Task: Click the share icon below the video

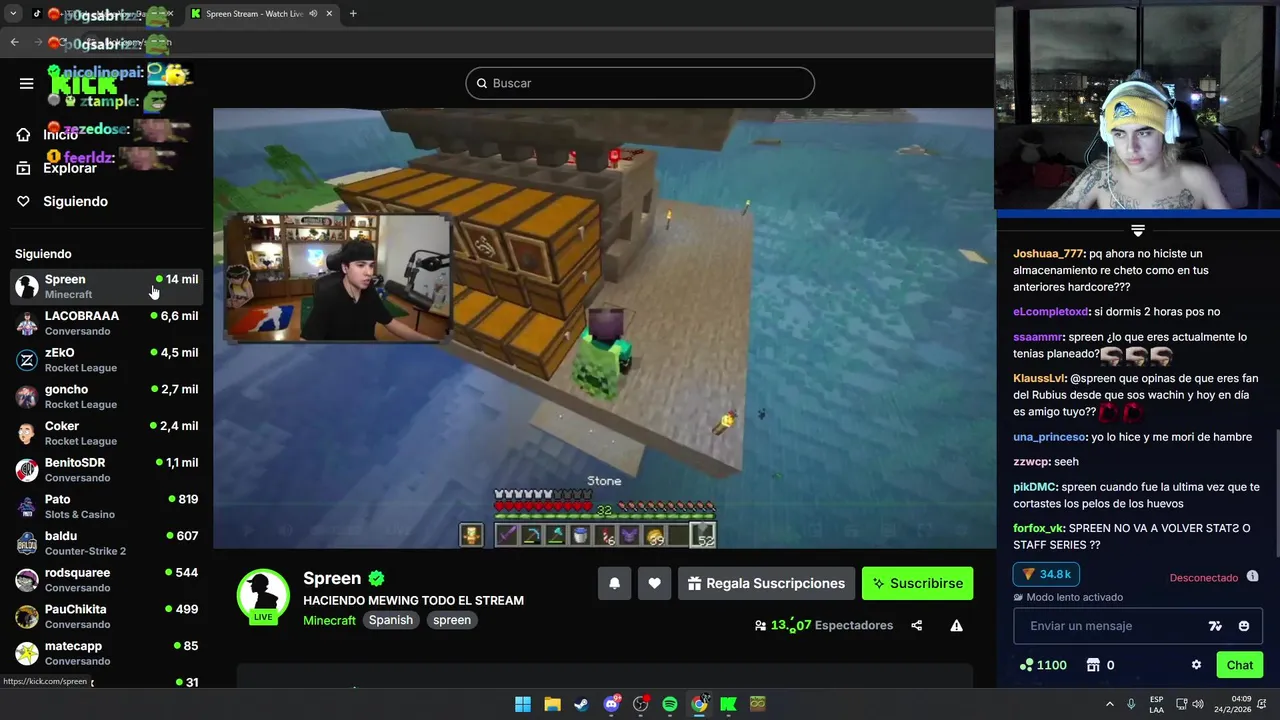Action: pos(916,626)
